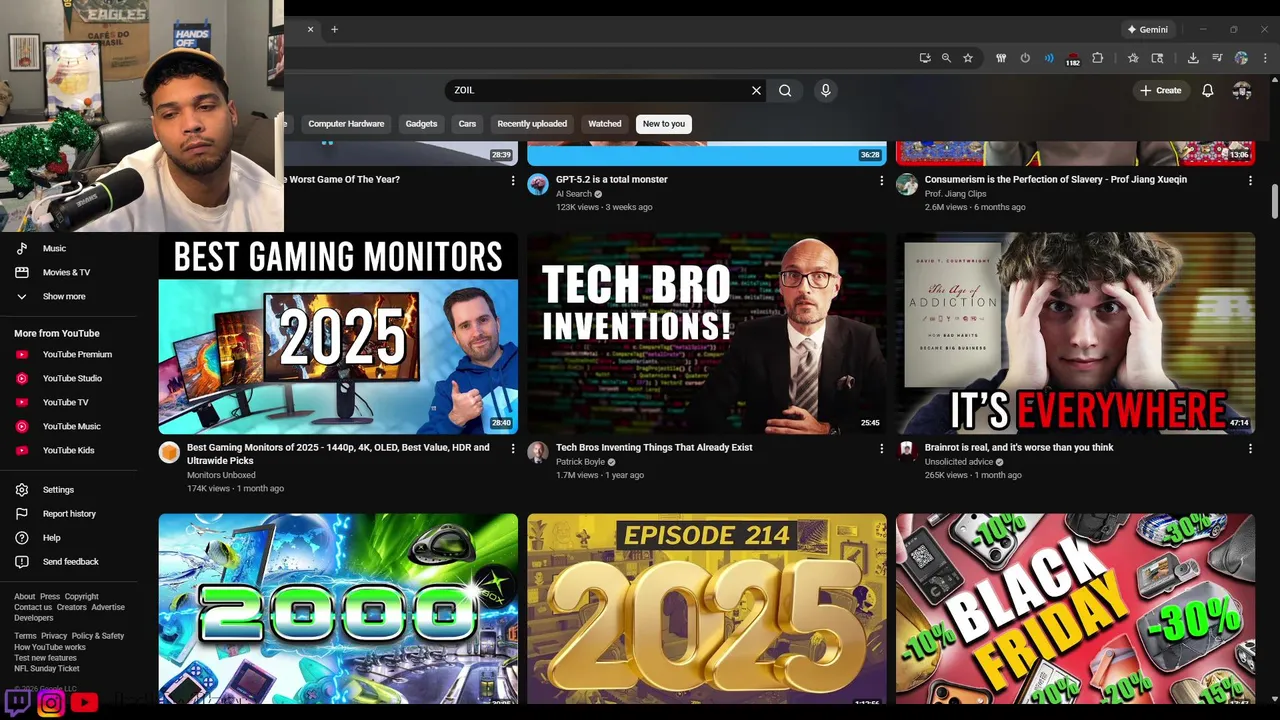Click the page vertical scrollbar thumb

(1275, 201)
